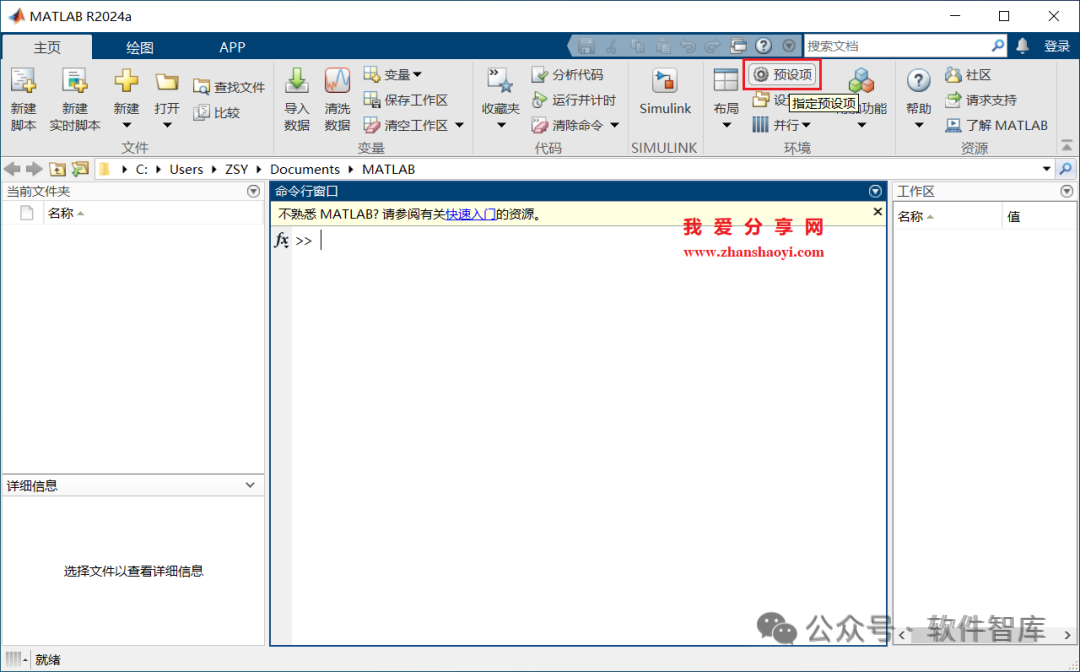Switch to the 绘图 tab
This screenshot has height=672, width=1080.
(140, 47)
